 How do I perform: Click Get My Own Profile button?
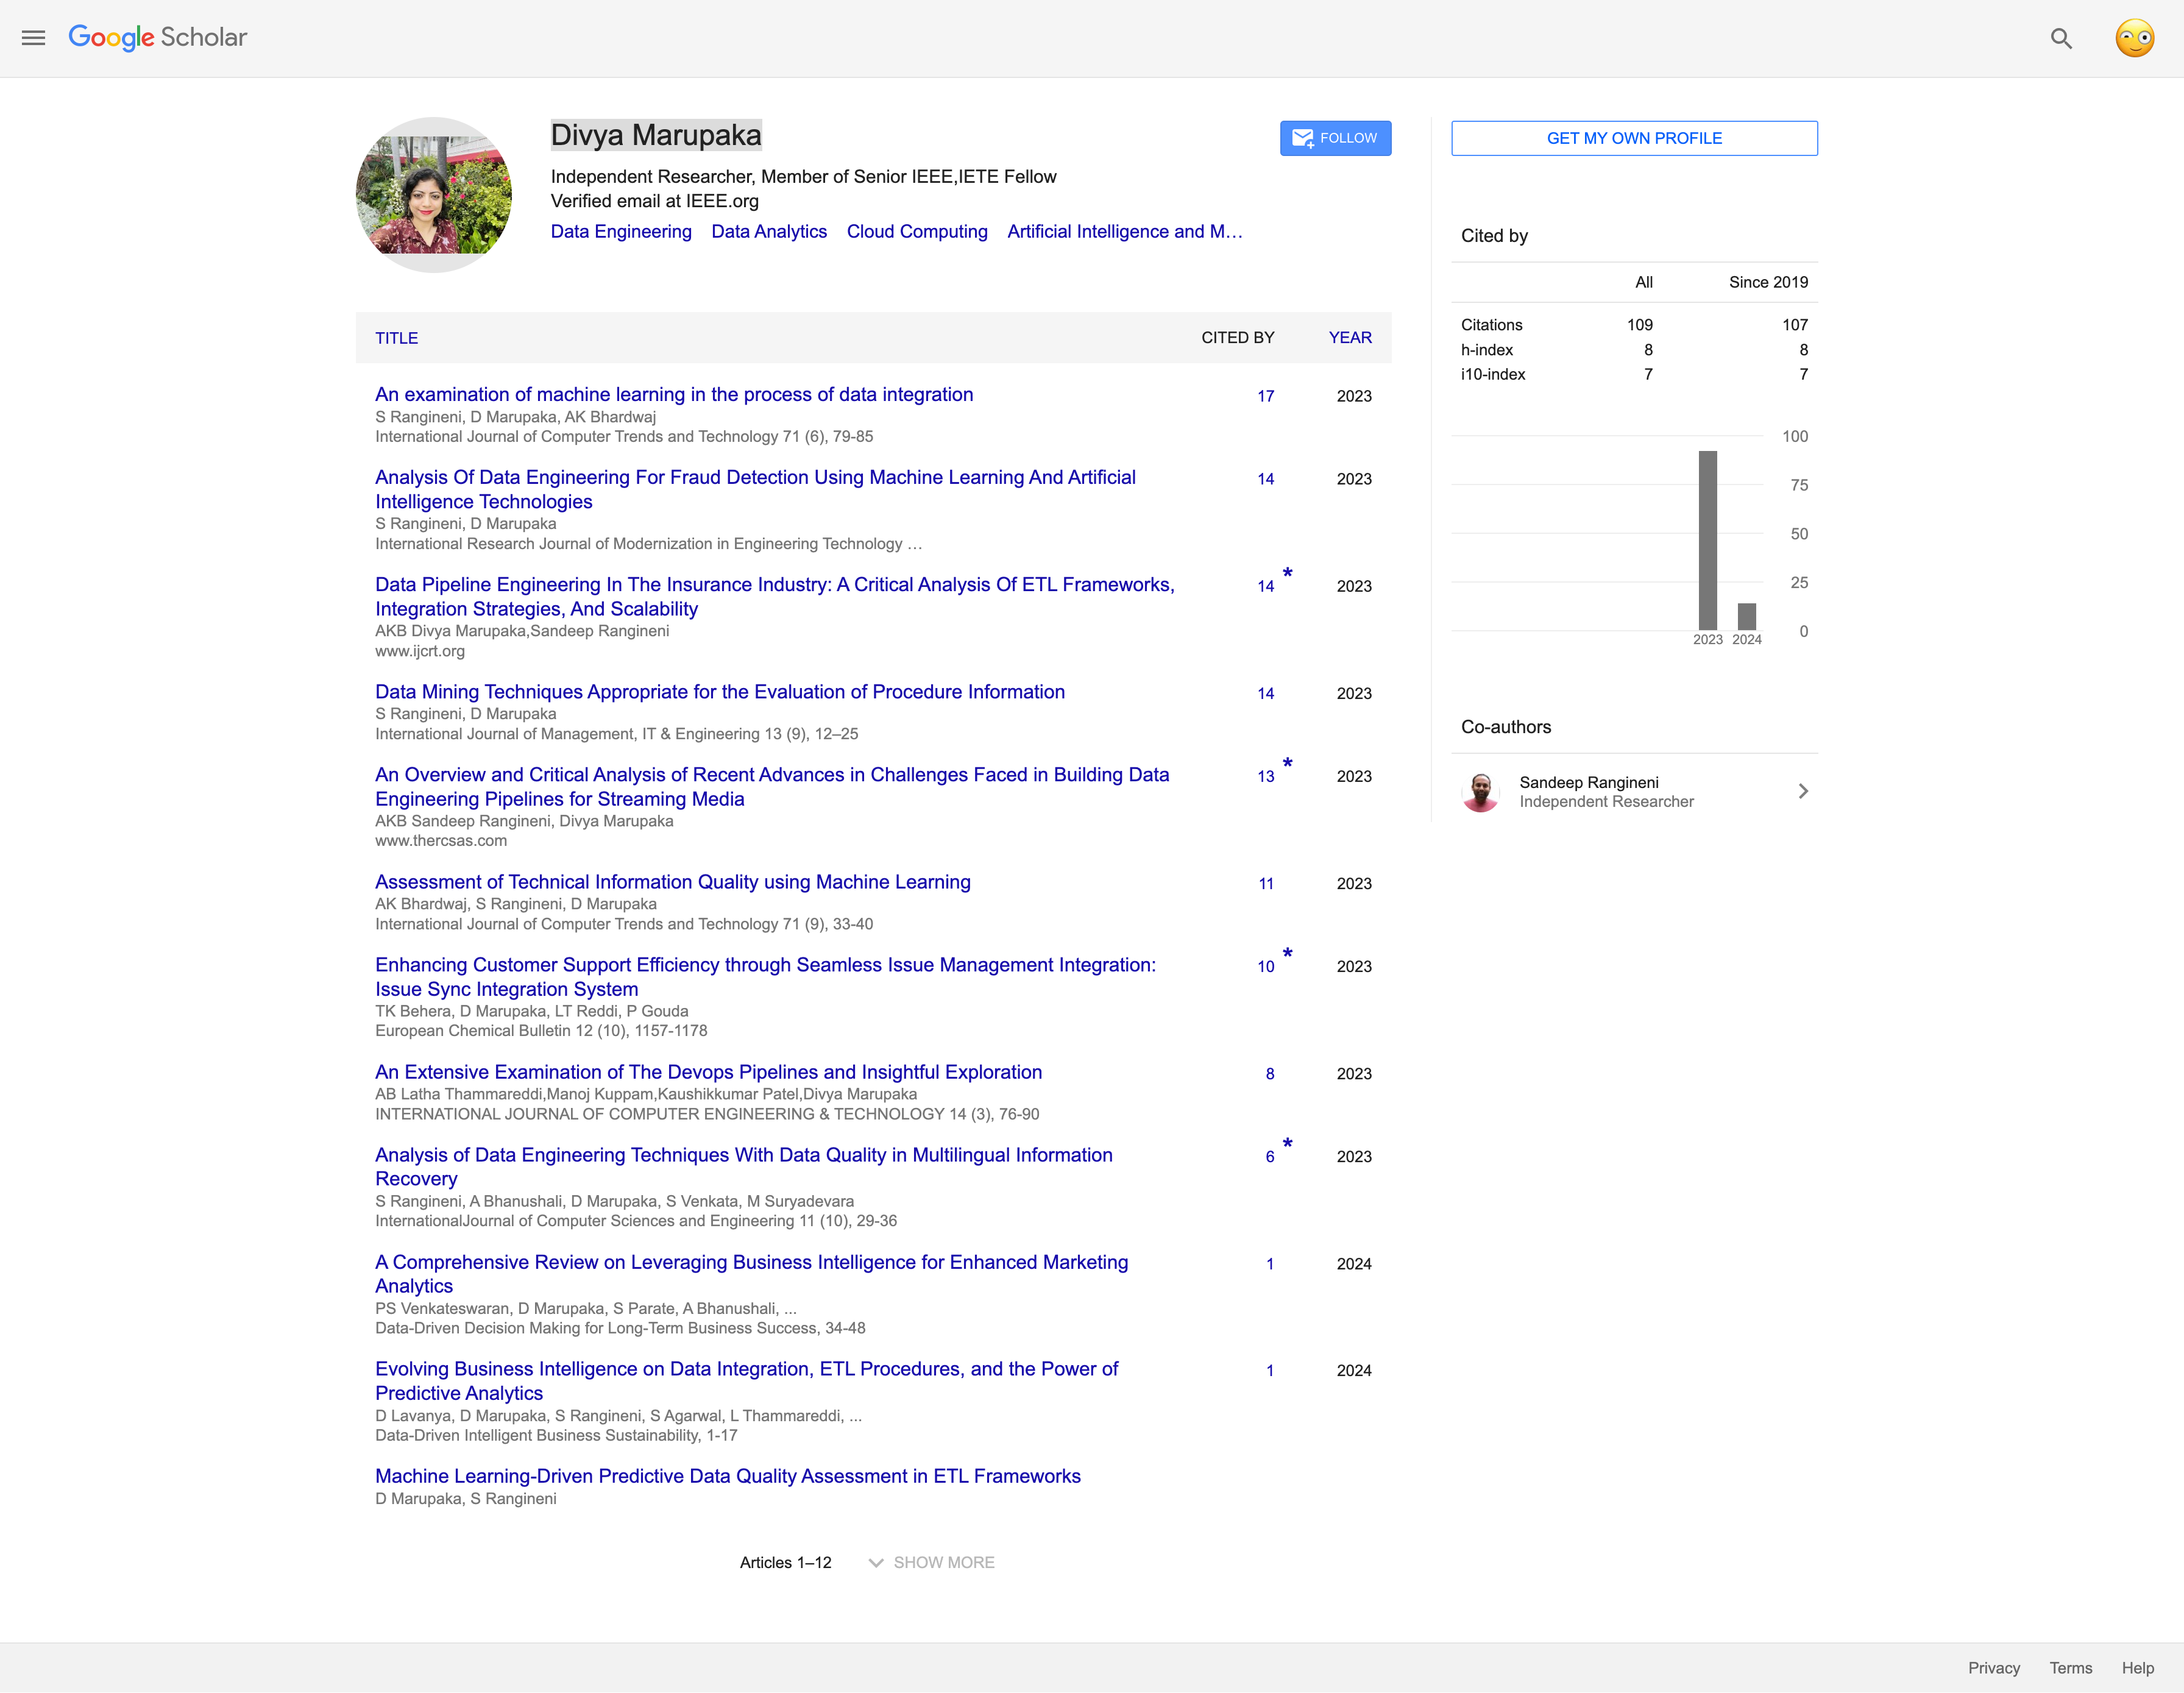(1634, 138)
